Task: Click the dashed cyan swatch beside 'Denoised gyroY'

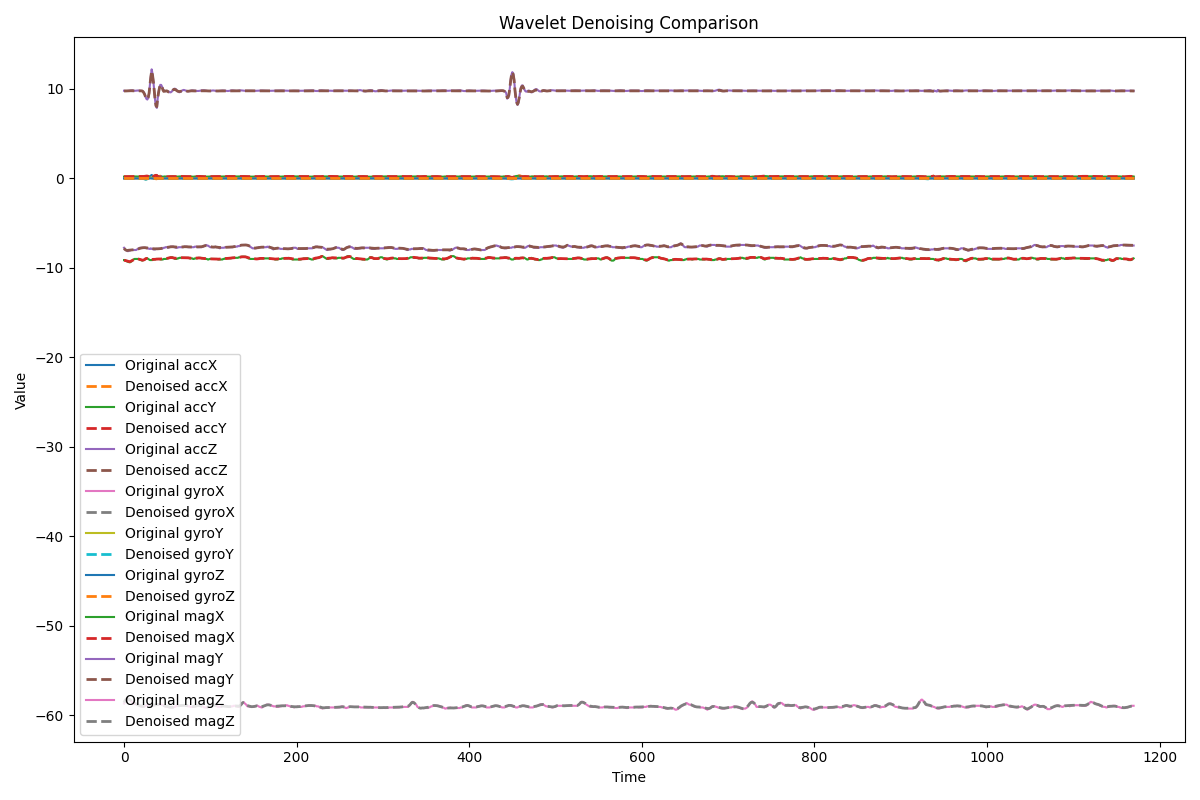Action: (100, 554)
